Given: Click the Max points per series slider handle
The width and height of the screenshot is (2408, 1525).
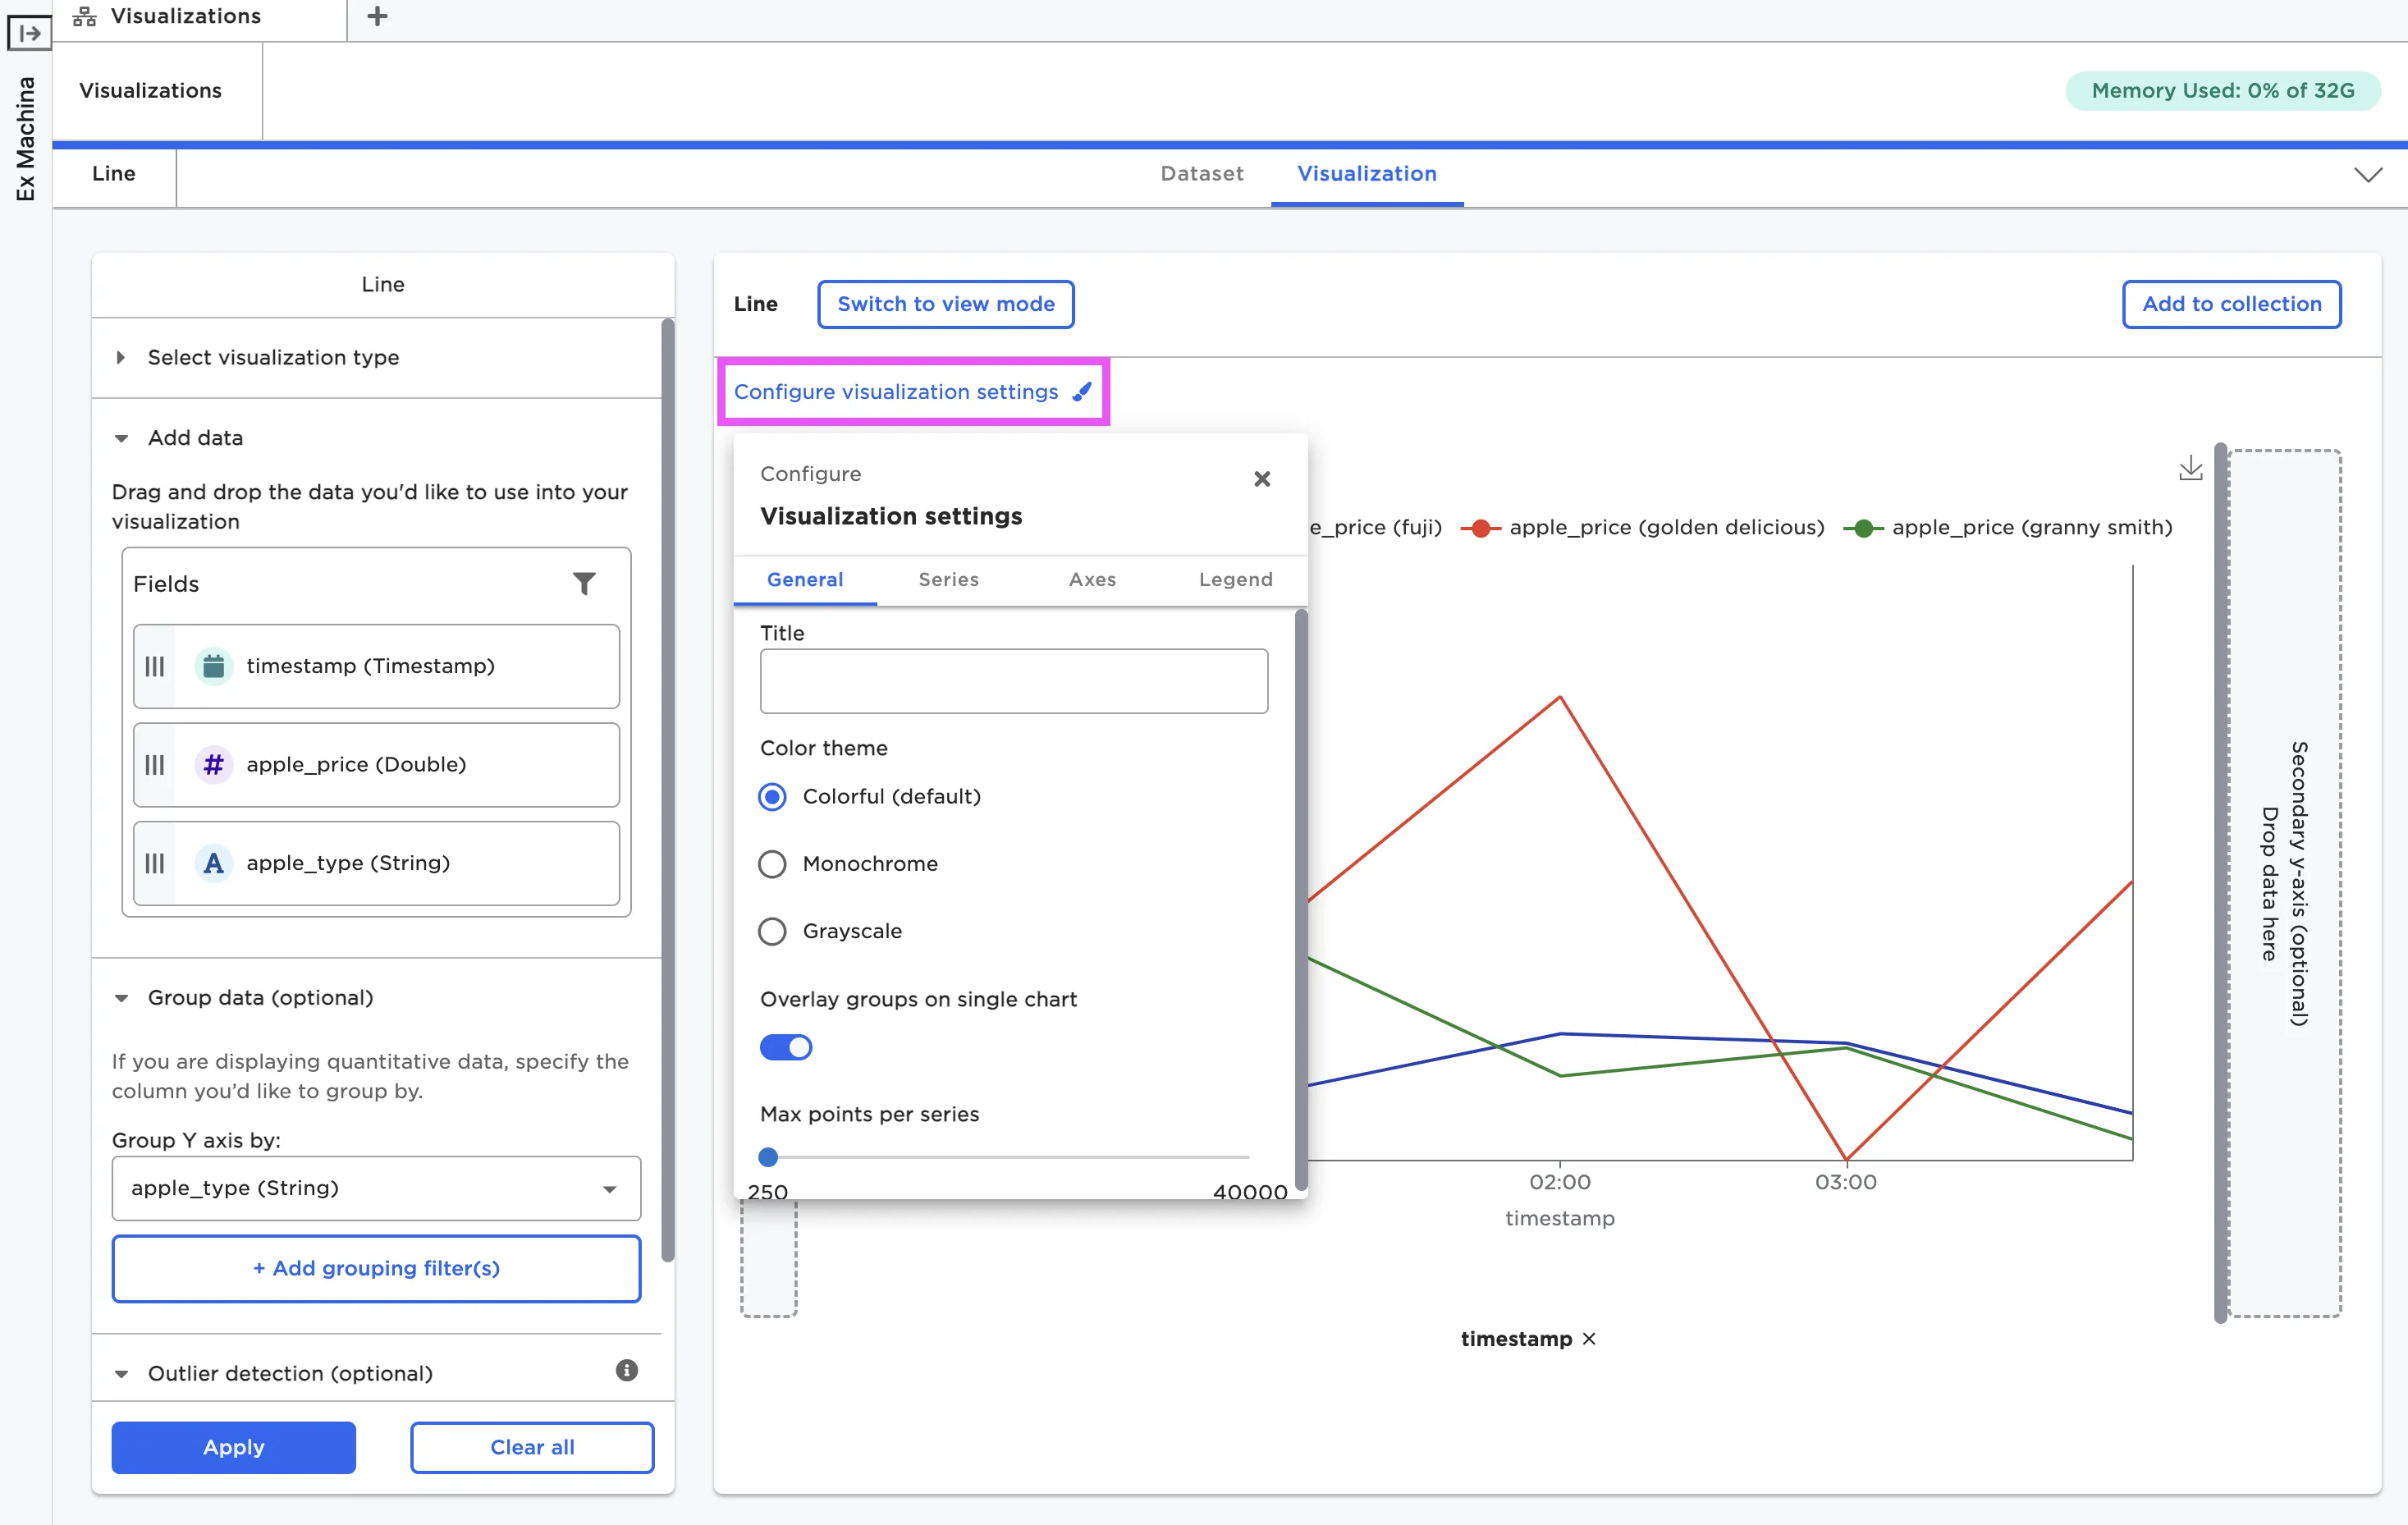Looking at the screenshot, I should click(x=768, y=1157).
